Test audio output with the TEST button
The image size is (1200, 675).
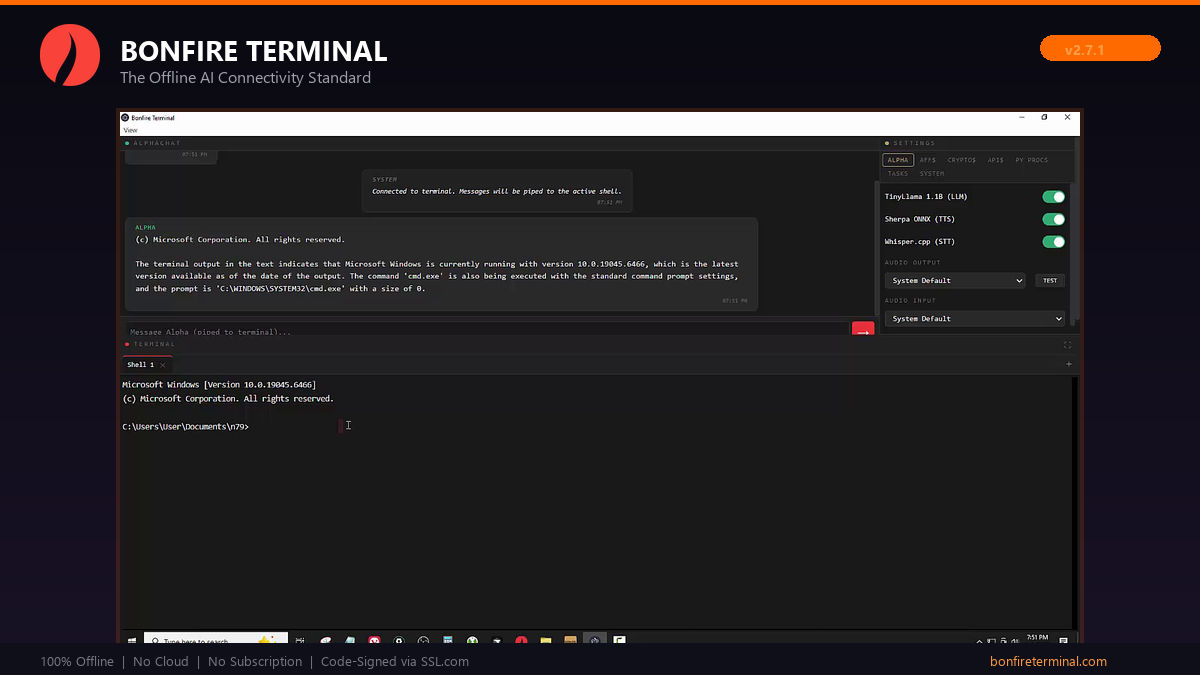(1050, 281)
